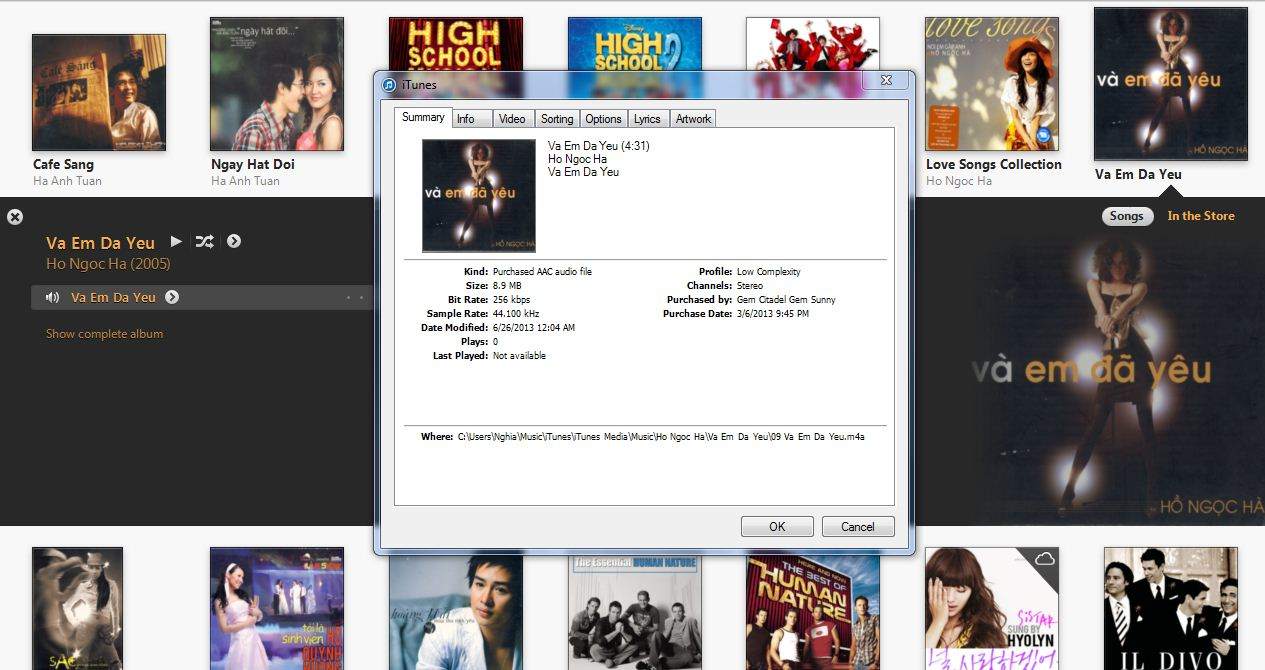1265x670 pixels.
Task: Open album options arrow beside shuffle icon
Action: [x=234, y=241]
